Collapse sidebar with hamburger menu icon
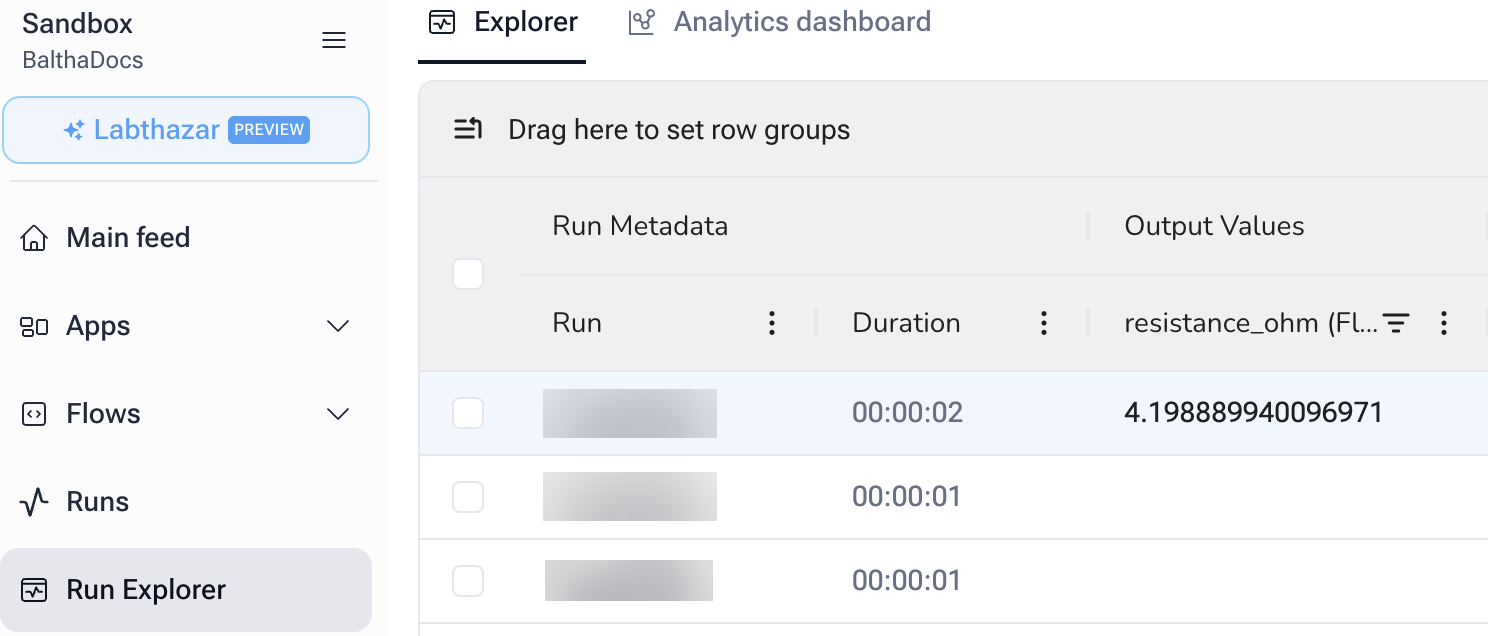 point(333,40)
